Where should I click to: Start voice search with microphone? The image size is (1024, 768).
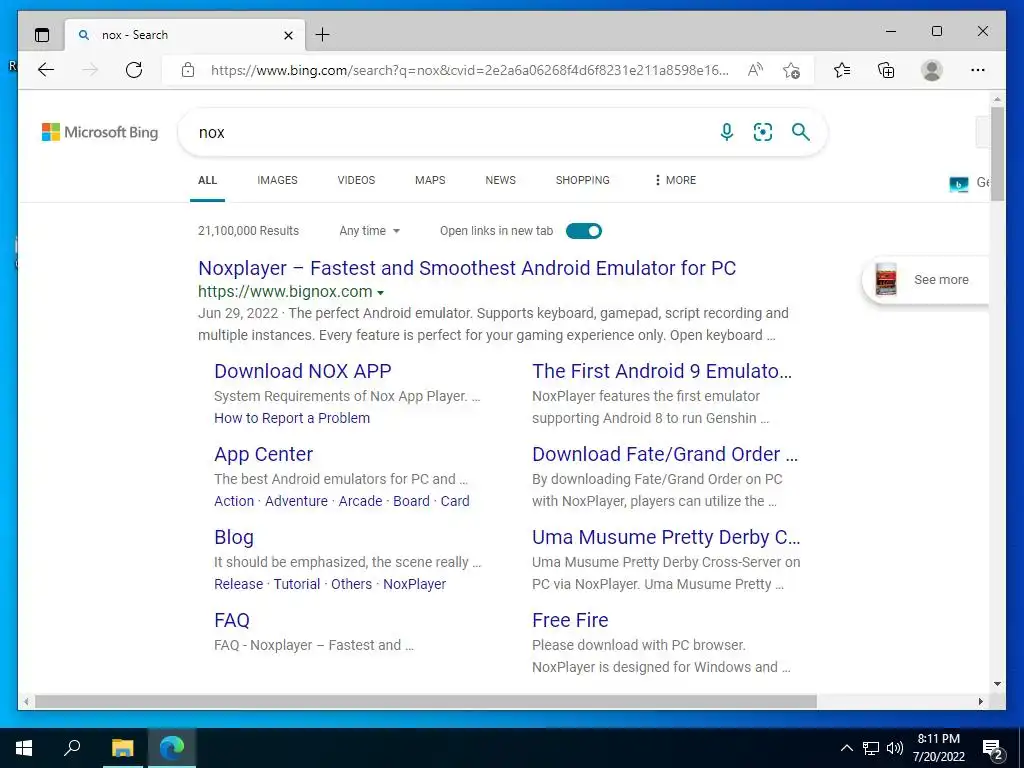[726, 133]
